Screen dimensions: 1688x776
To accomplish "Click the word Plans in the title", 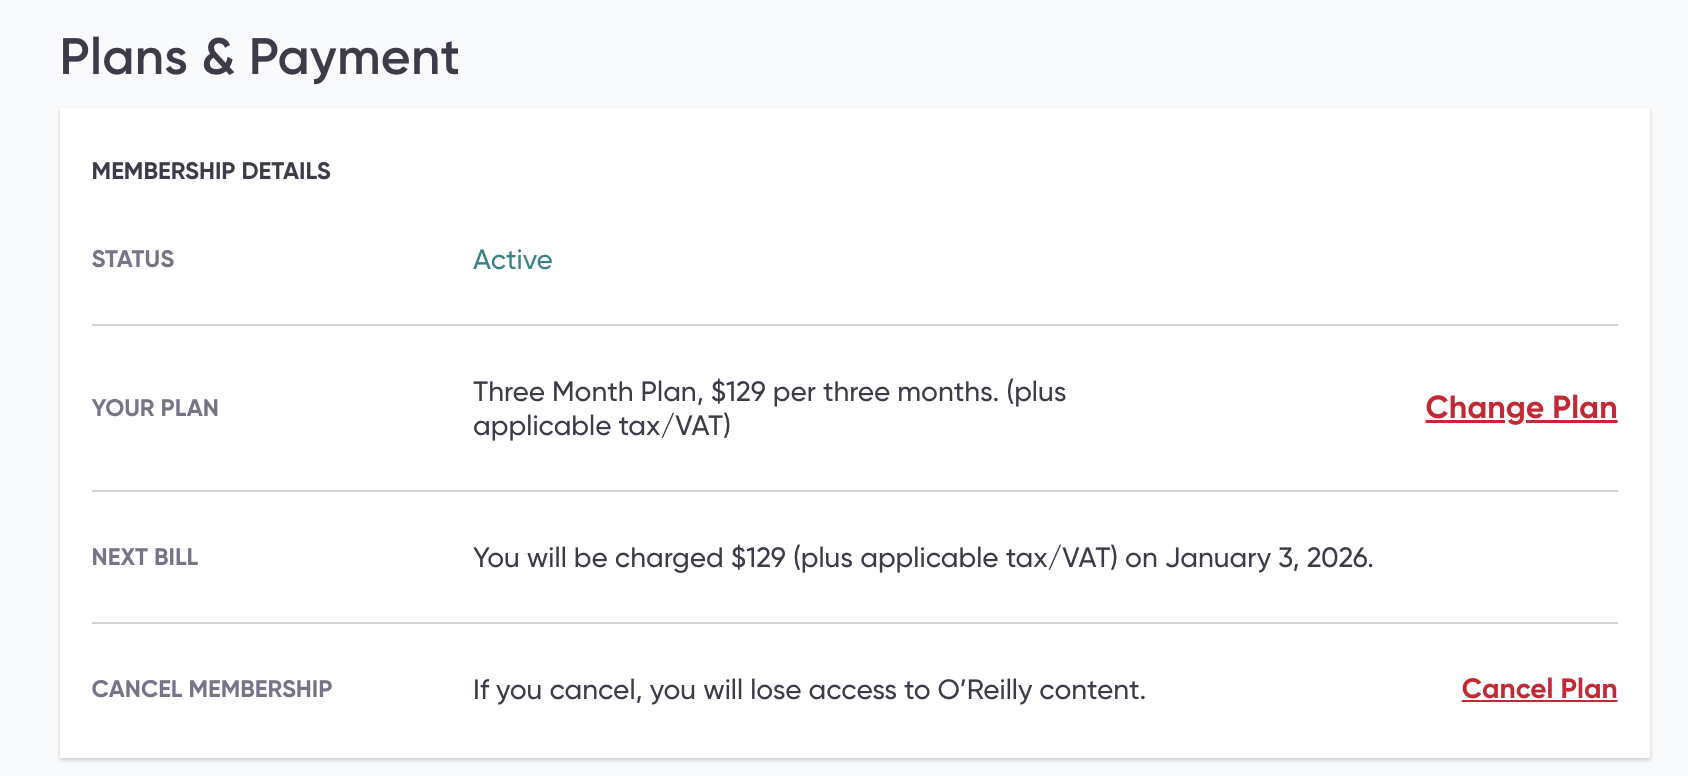I will tap(124, 57).
